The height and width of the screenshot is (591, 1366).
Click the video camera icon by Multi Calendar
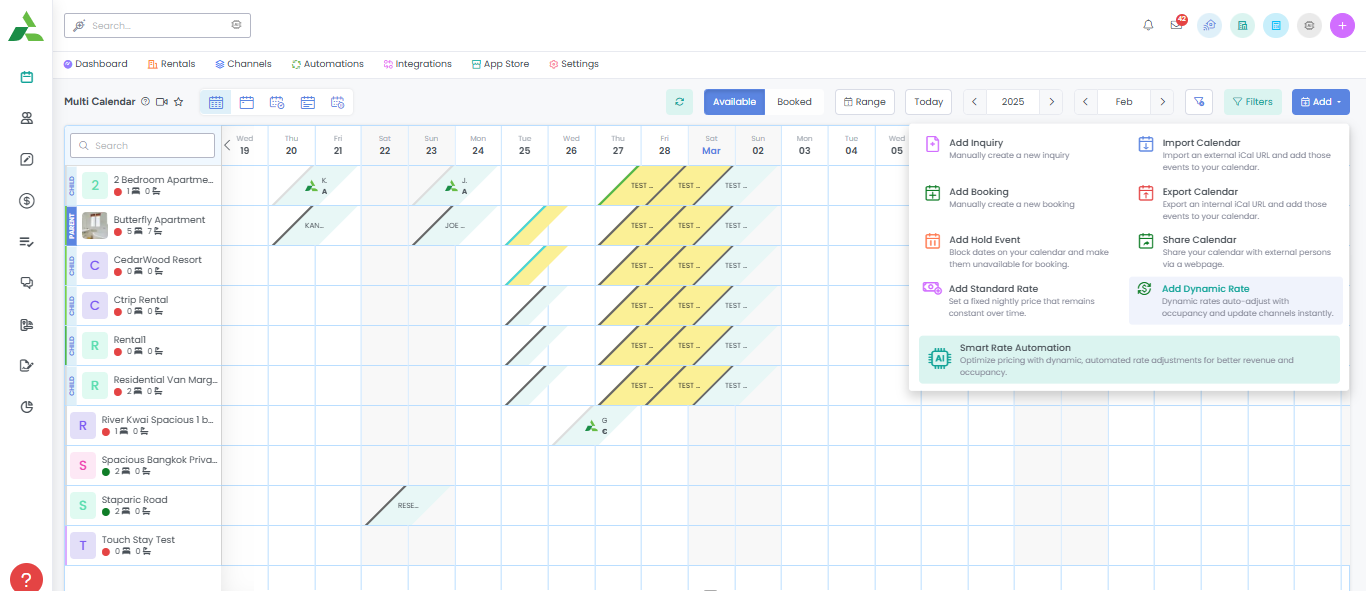click(x=162, y=101)
